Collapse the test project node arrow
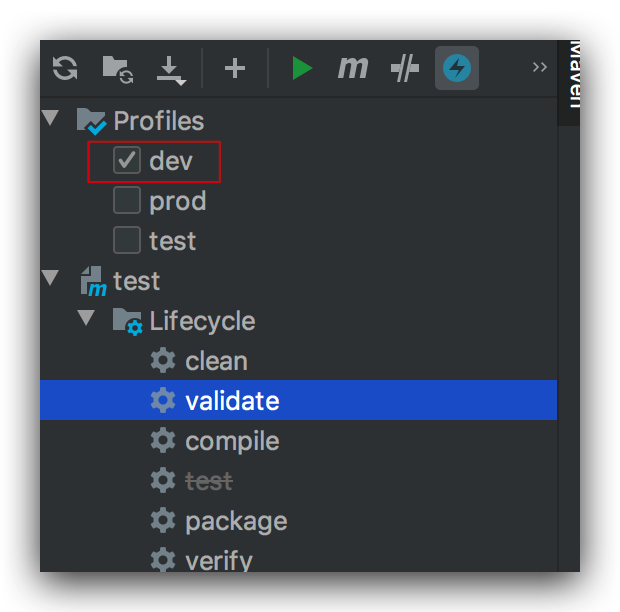620x612 pixels. [x=50, y=280]
